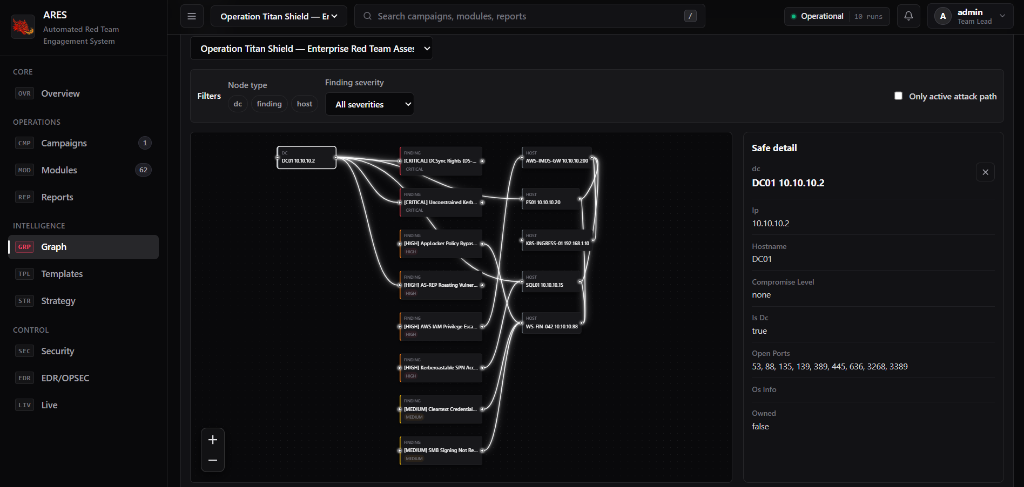Screen dimensions: 1024x487
Task: Select Graph in sidebar
Action: pos(84,247)
